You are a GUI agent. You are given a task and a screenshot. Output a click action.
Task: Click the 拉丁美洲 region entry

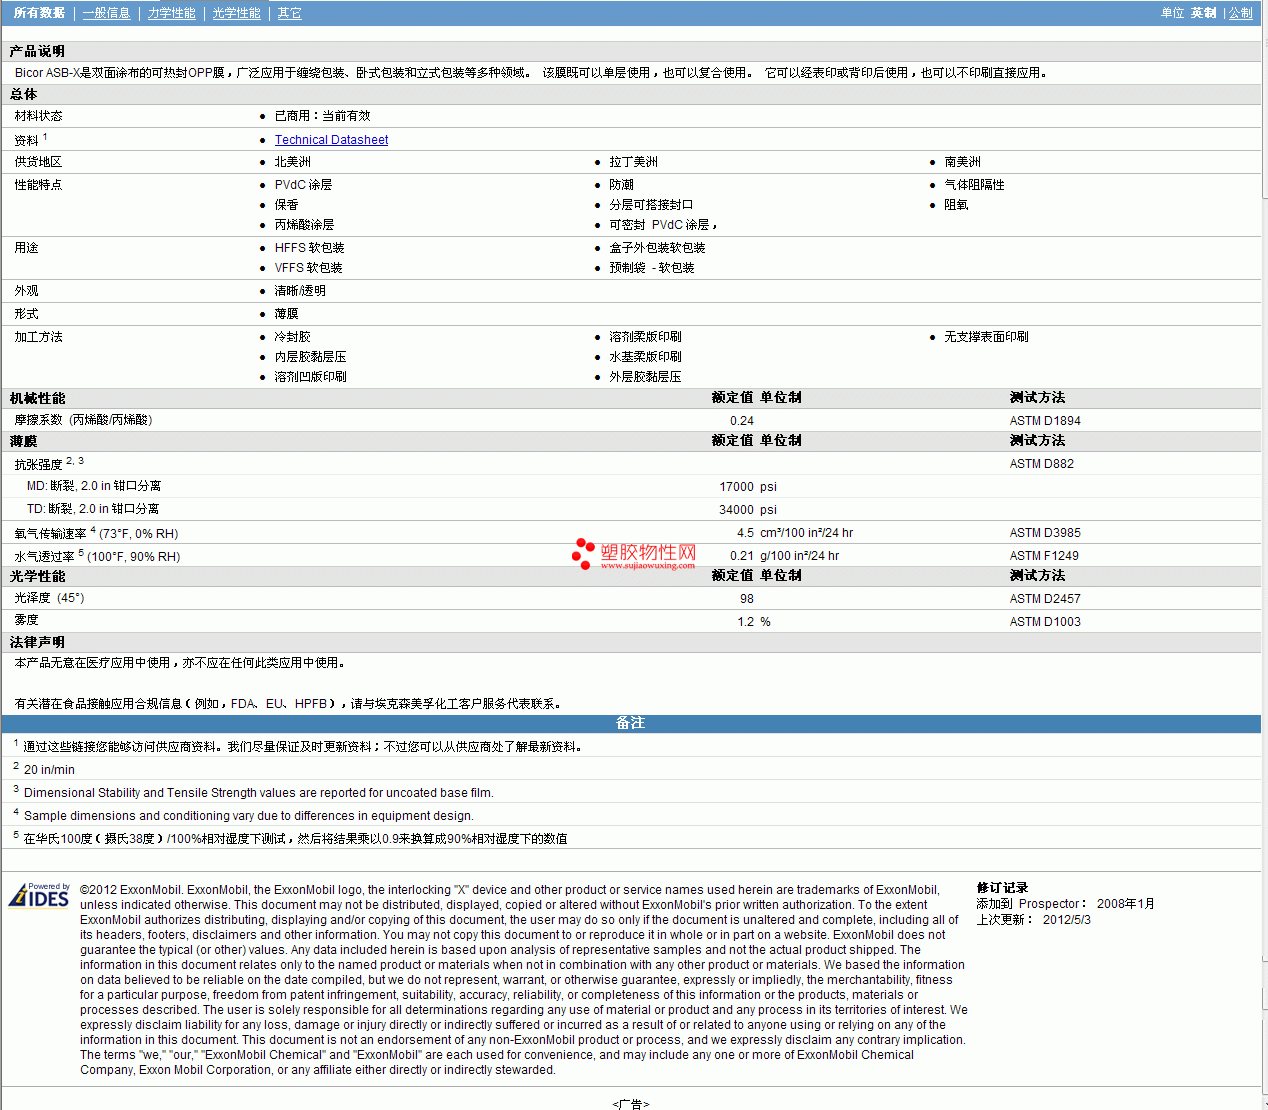633,162
